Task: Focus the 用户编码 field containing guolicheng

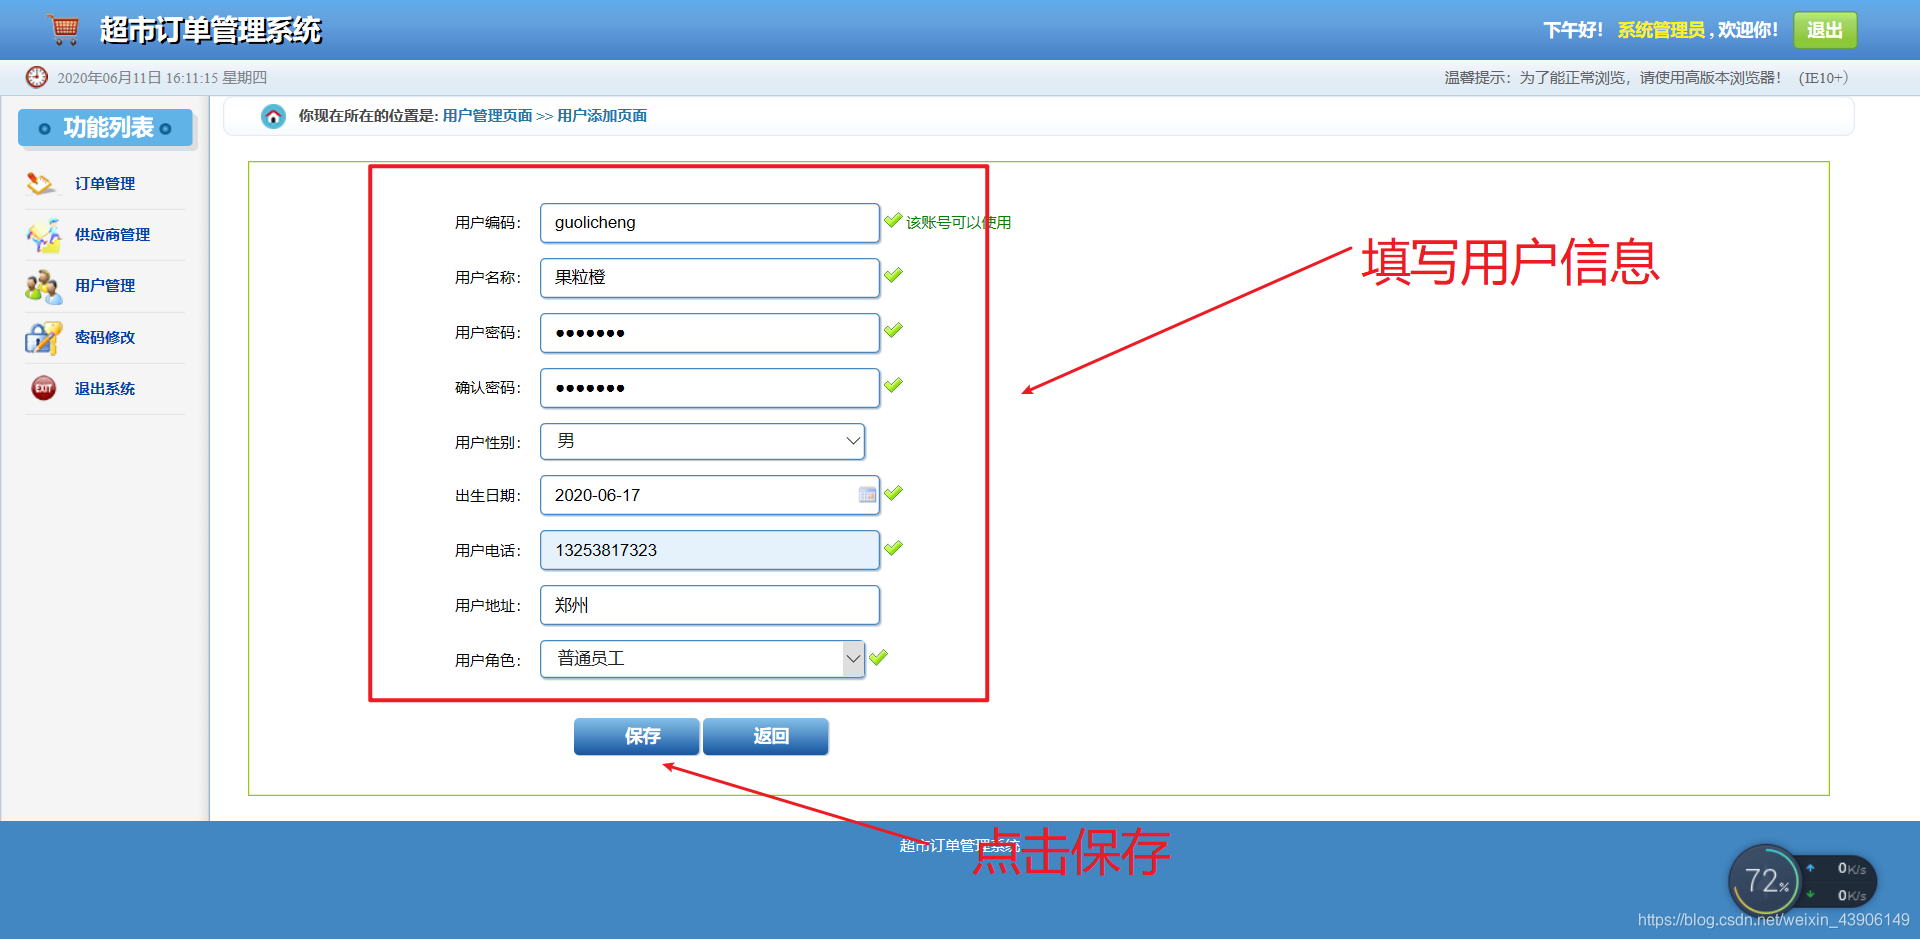Action: [710, 223]
